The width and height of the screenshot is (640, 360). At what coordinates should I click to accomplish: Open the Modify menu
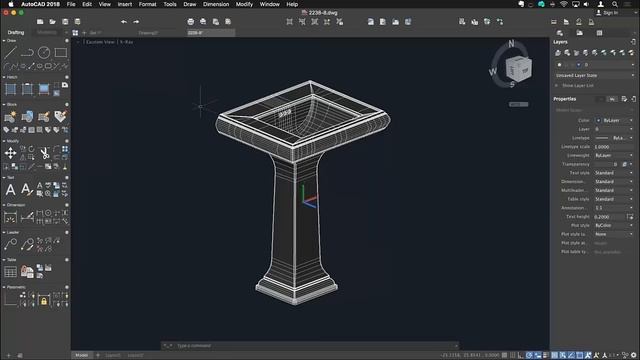[244, 4]
